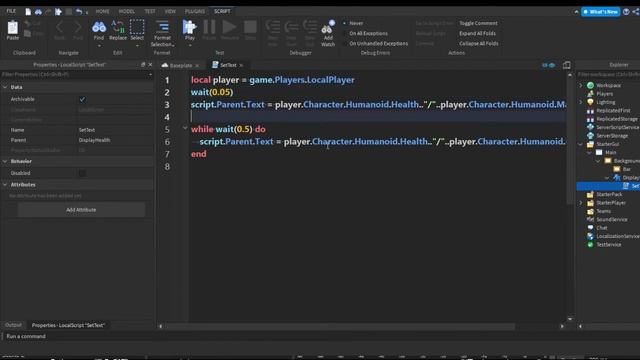
Task: Collapse the StarterGui tree node
Action: pos(581,144)
